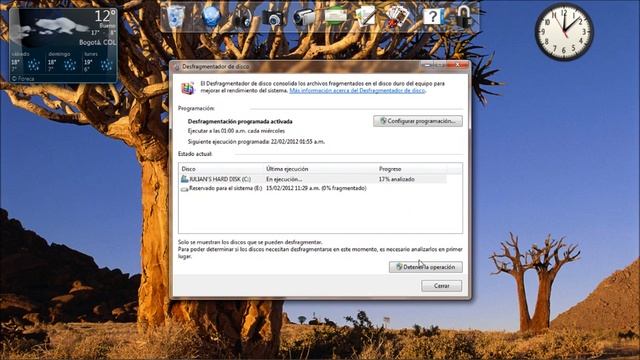Launch the playing cards game icon
The image size is (640, 360).
(398, 17)
